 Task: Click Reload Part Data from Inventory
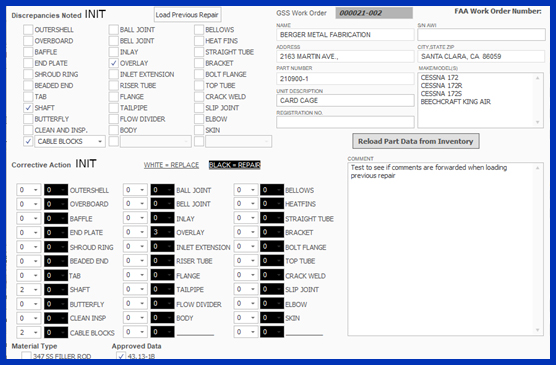(416, 141)
